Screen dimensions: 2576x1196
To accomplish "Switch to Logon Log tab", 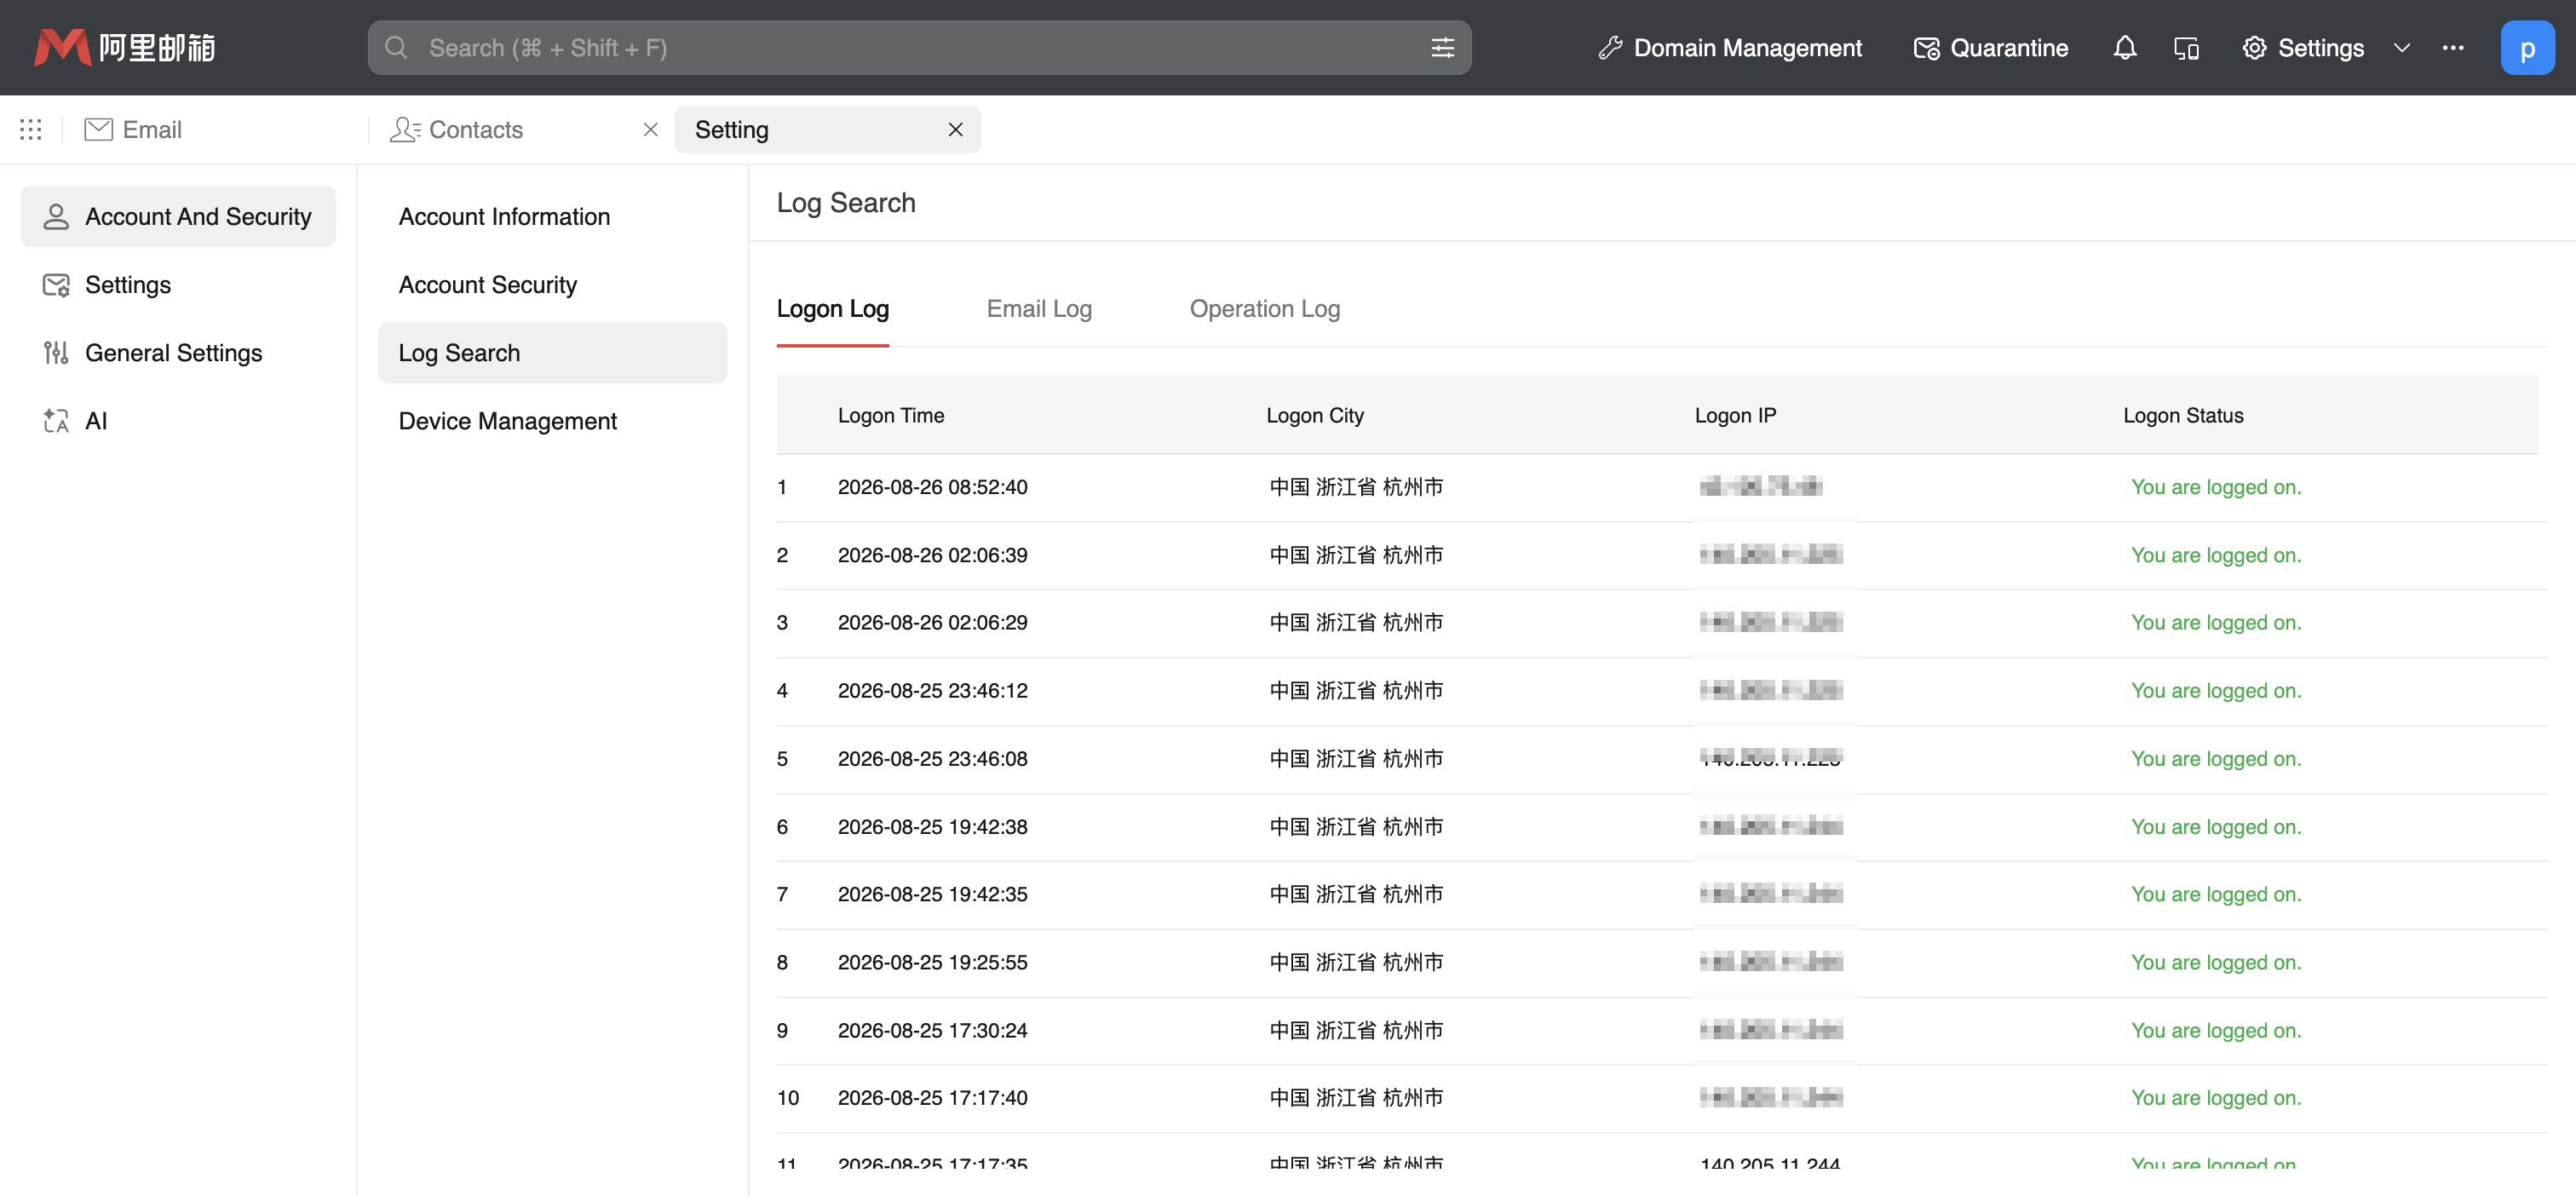I will coord(832,309).
